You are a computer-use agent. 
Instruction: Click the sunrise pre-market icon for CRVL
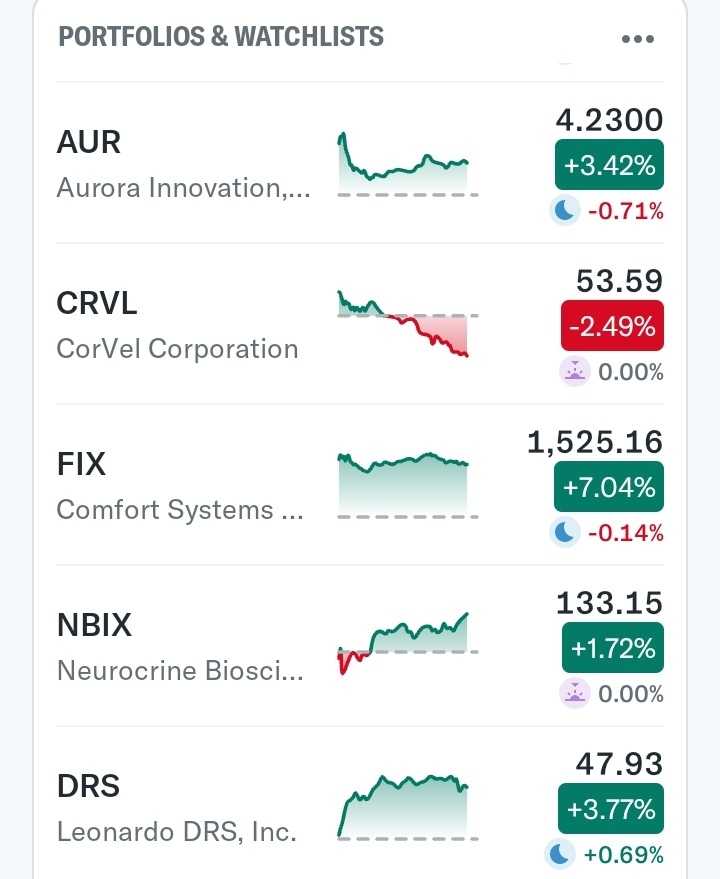click(575, 372)
